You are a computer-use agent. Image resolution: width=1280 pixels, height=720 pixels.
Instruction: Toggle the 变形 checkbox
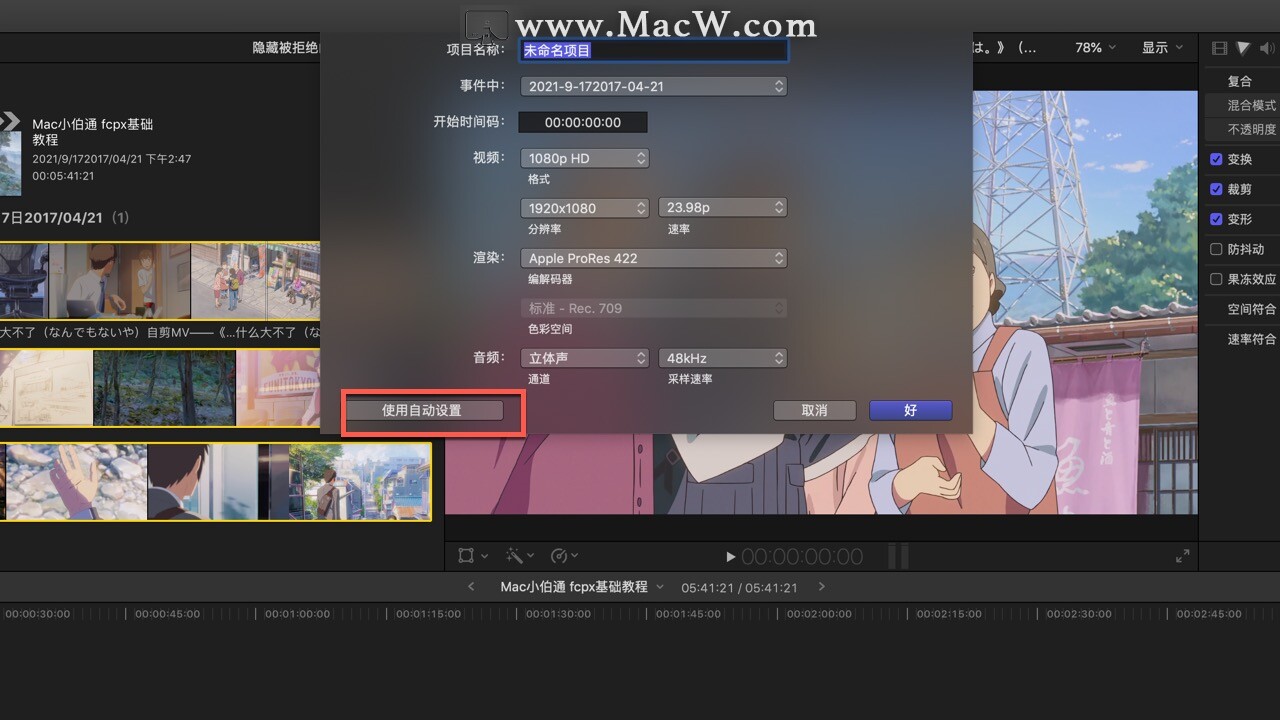pos(1216,219)
